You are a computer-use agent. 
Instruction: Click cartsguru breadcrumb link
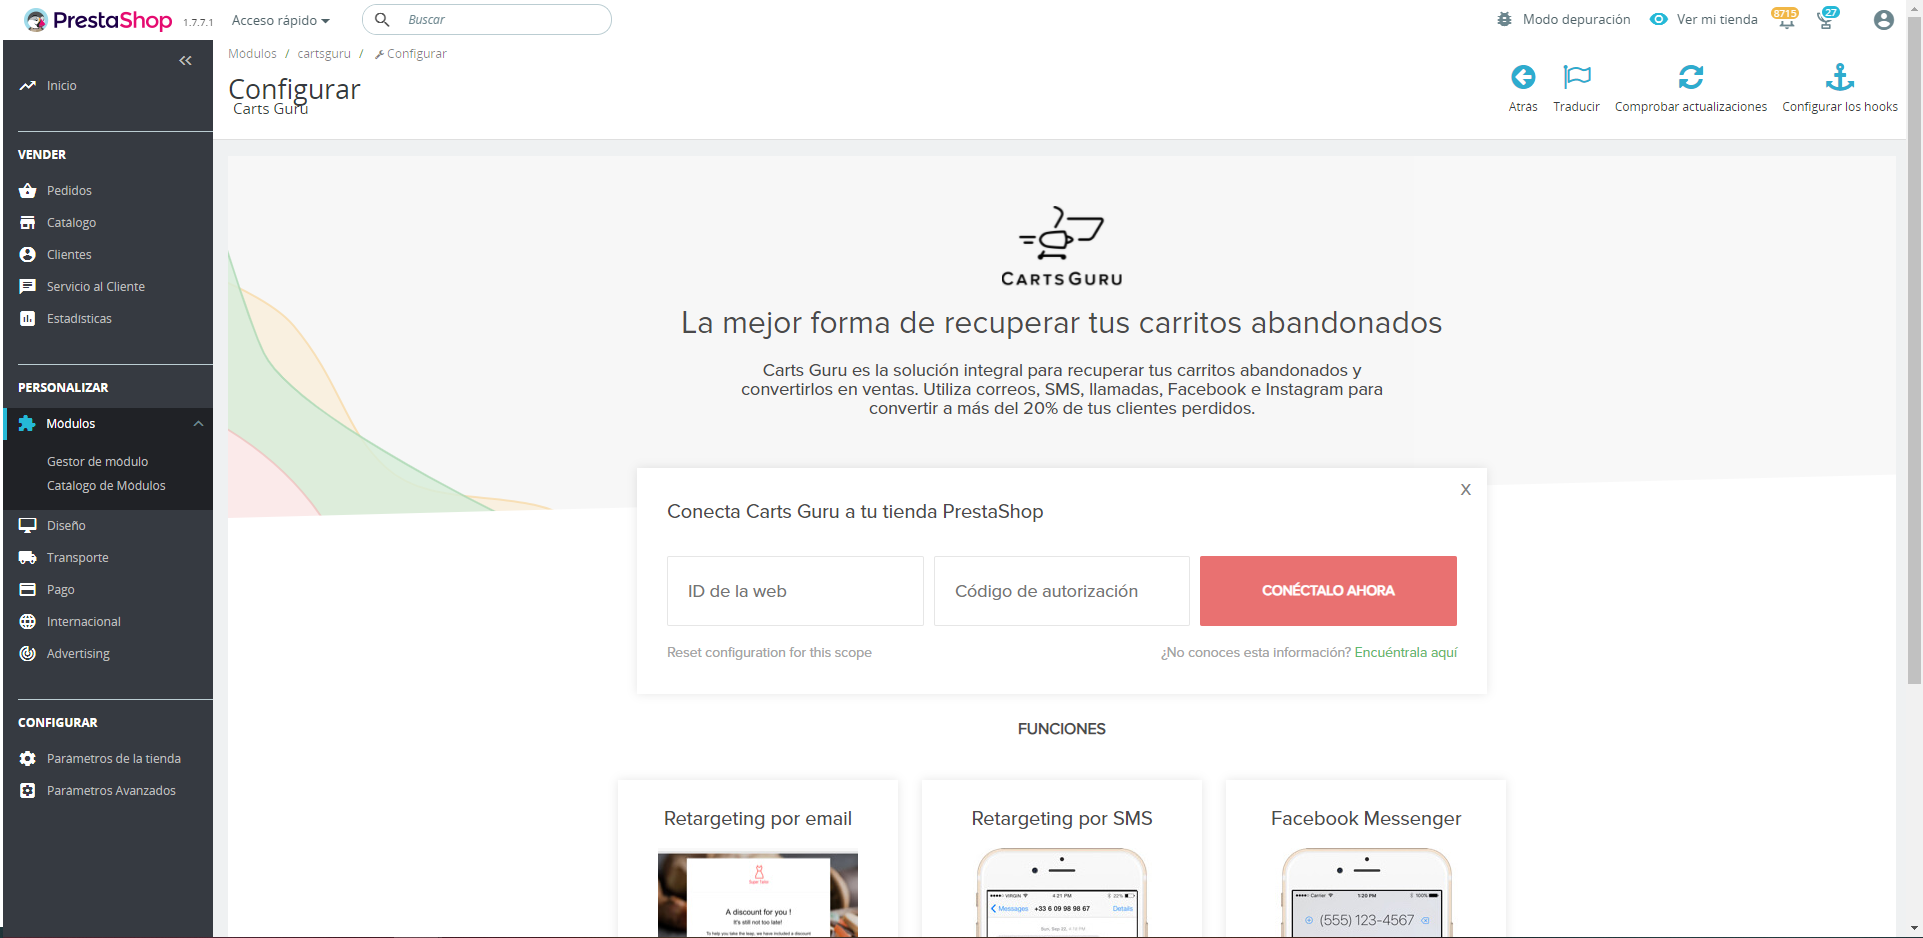324,54
